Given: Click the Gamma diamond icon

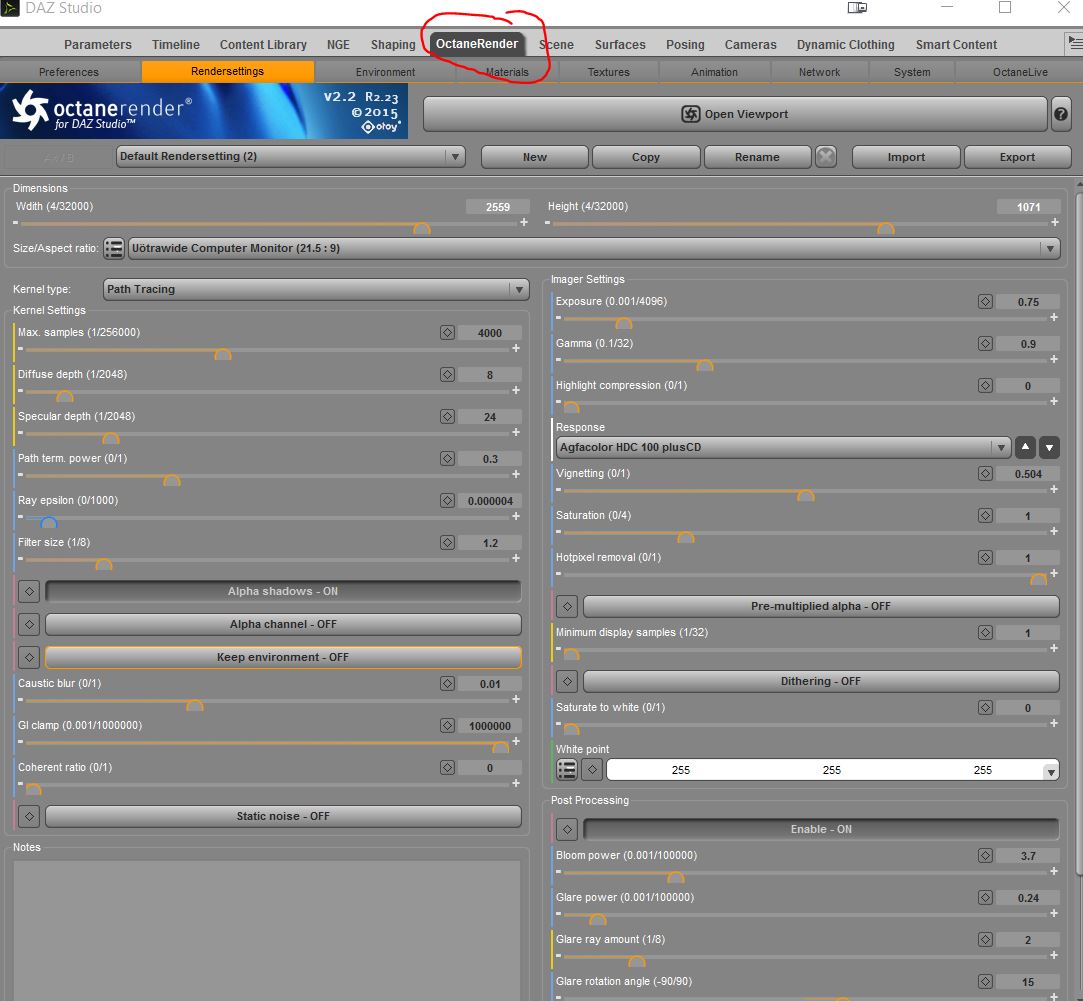Looking at the screenshot, I should (985, 343).
